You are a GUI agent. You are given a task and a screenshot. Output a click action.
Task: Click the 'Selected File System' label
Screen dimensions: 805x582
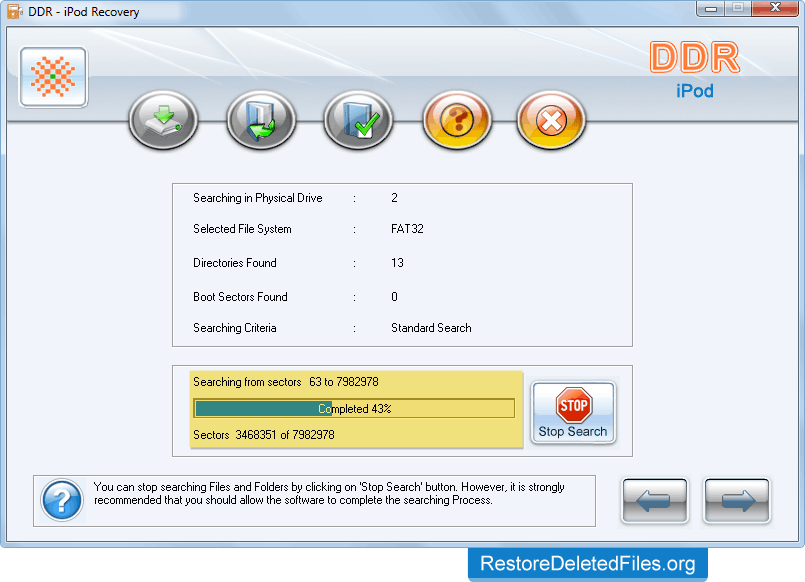[x=242, y=229]
